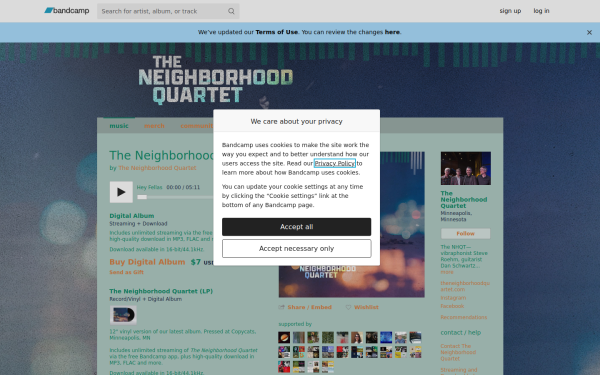Screen dimensions: 600x375
Task: Open The Neighborhood Quartet artist link under title
Action: click(157, 168)
